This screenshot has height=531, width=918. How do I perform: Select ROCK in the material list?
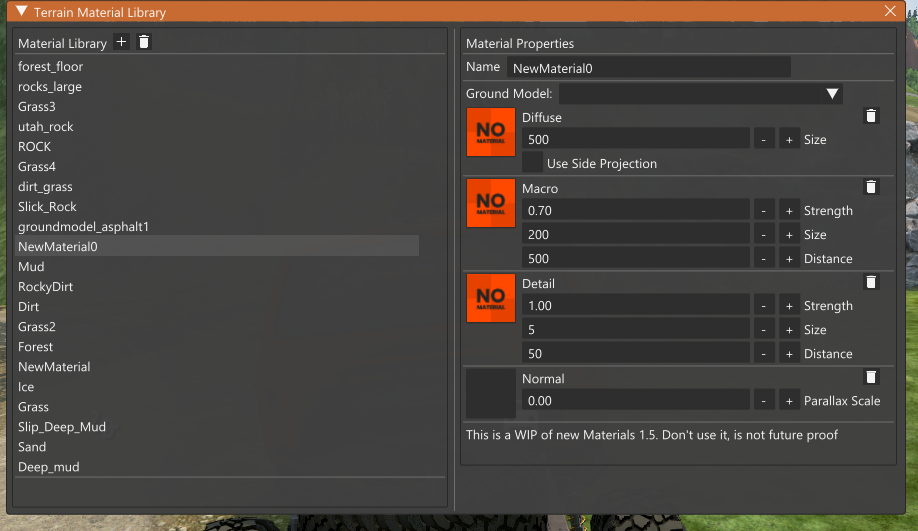pyautogui.click(x=217, y=146)
